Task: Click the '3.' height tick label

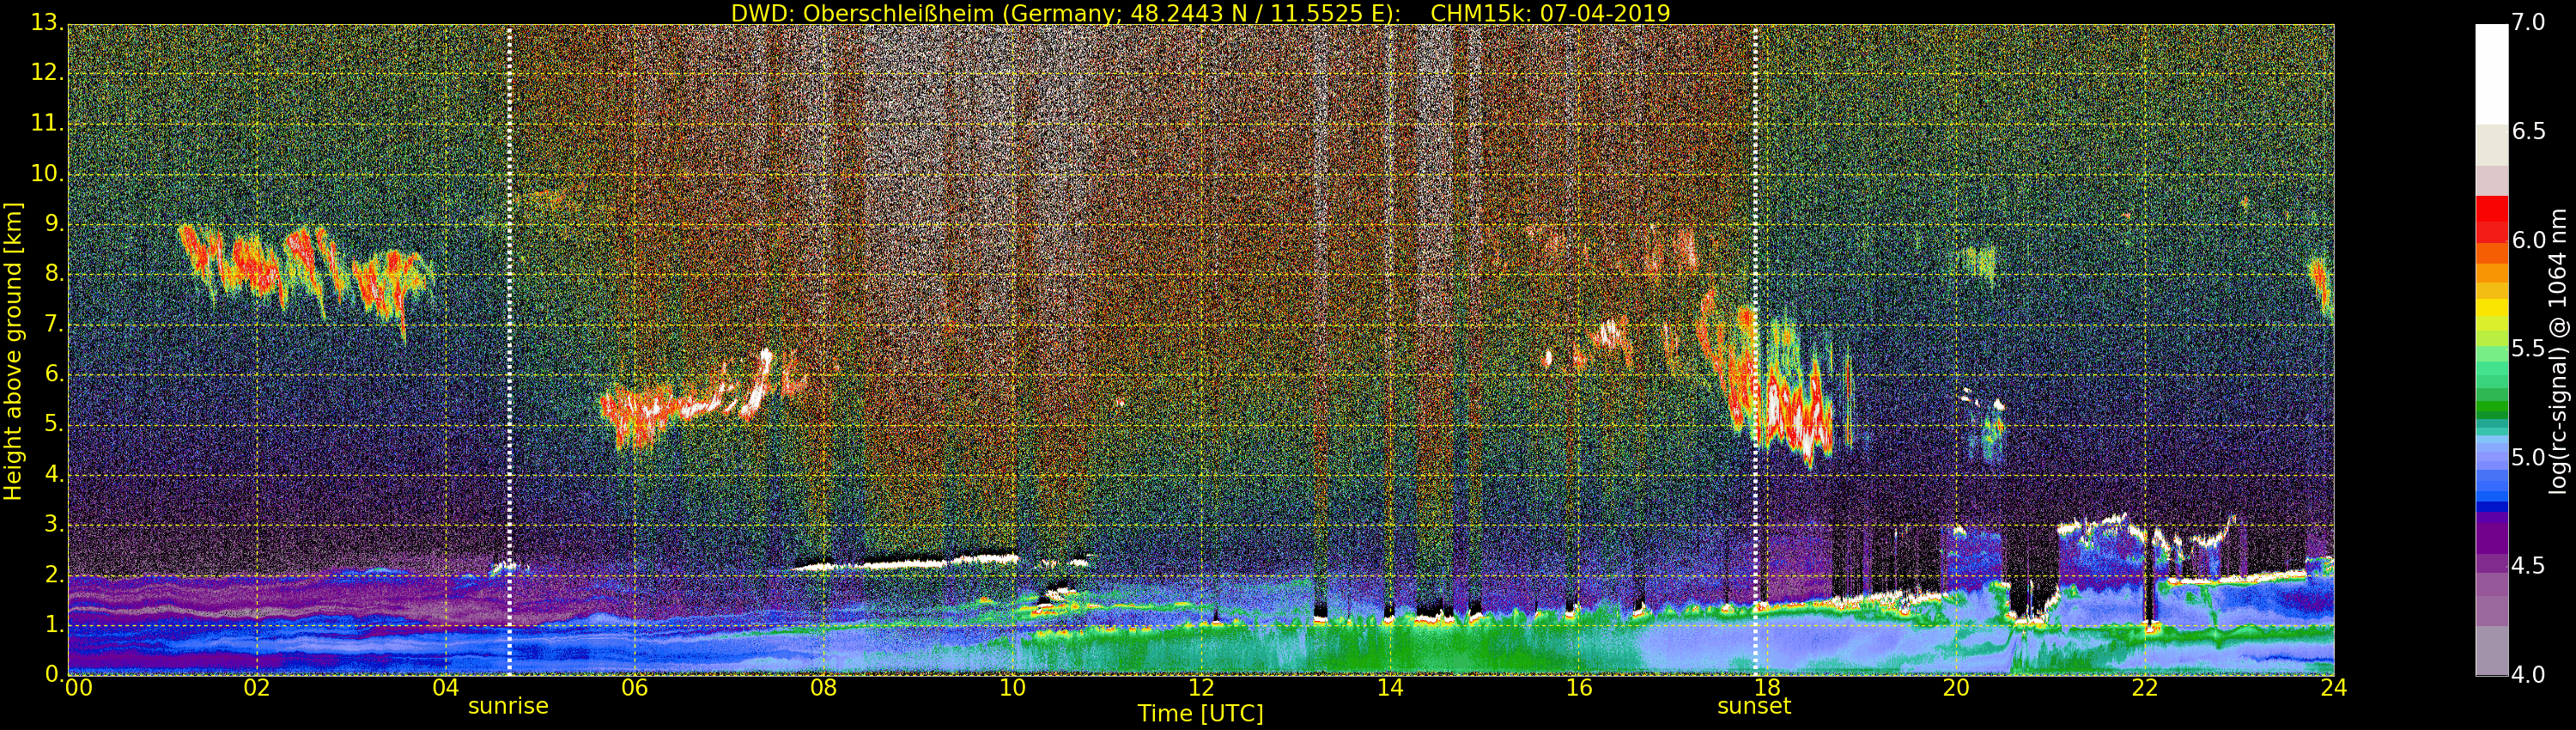Action: click(54, 524)
